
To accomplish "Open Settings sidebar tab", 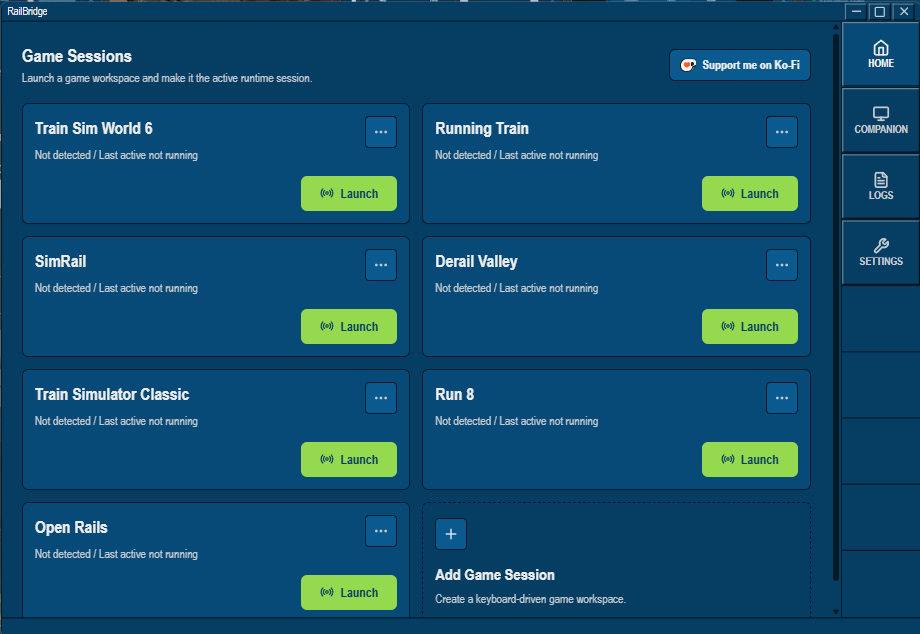I will [881, 253].
